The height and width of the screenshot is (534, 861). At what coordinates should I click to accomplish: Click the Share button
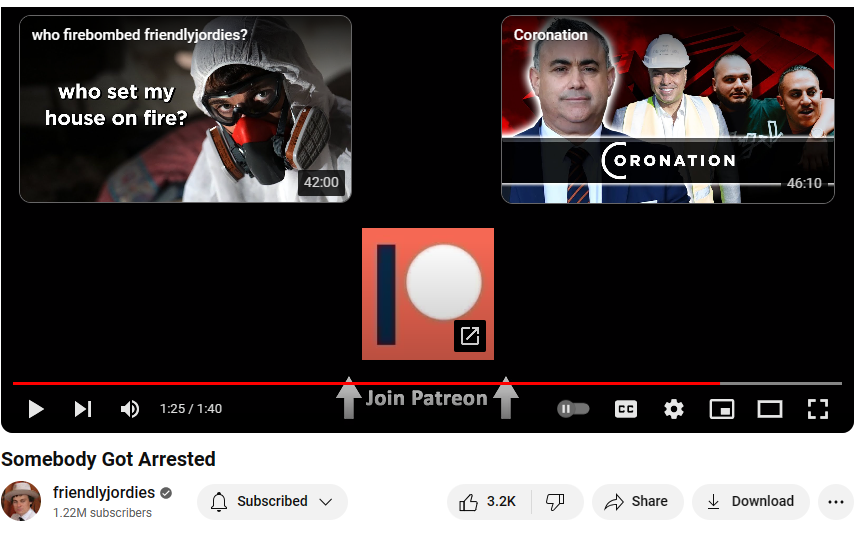coord(637,502)
